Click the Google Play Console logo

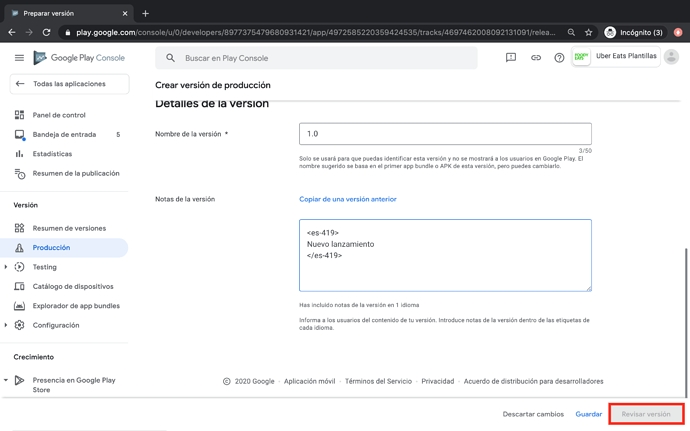tap(79, 58)
